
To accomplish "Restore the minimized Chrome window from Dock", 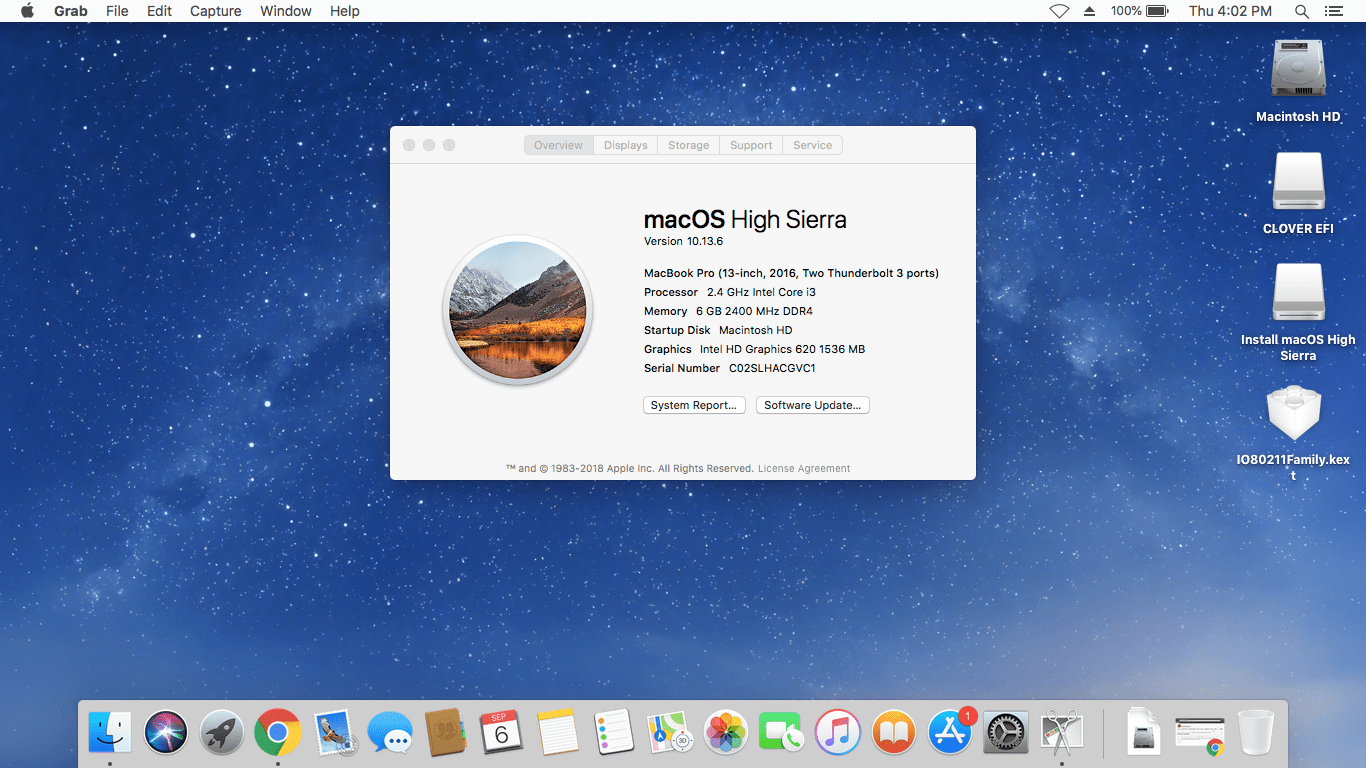I will pos(1200,735).
